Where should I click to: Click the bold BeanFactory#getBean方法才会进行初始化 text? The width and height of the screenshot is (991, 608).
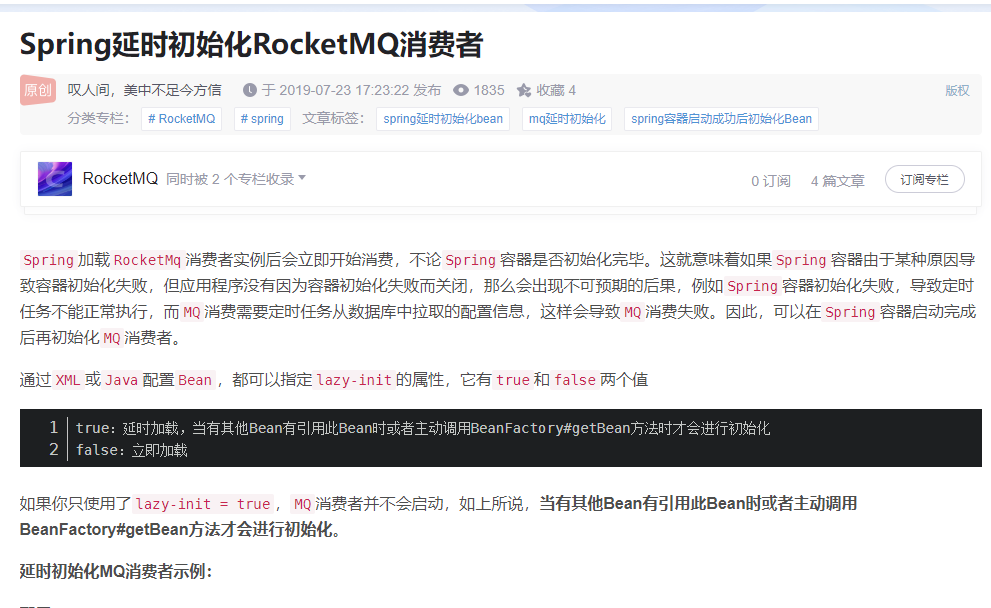[180, 529]
